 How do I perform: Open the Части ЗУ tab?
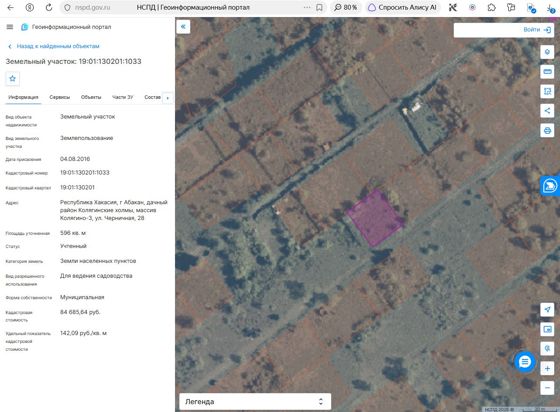point(122,97)
